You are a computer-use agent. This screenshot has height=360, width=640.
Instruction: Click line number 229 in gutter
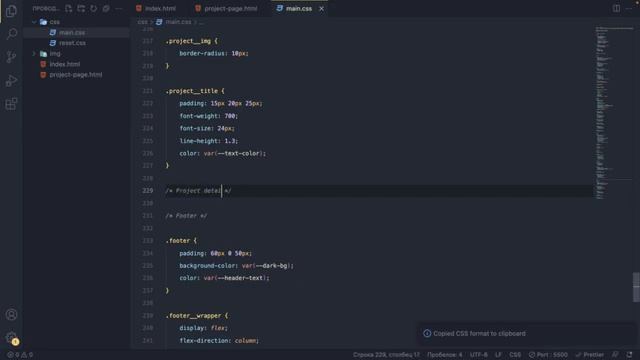click(147, 191)
